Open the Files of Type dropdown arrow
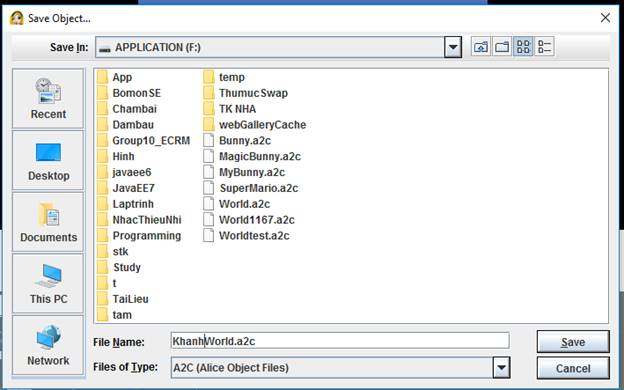624x390 pixels. click(501, 367)
